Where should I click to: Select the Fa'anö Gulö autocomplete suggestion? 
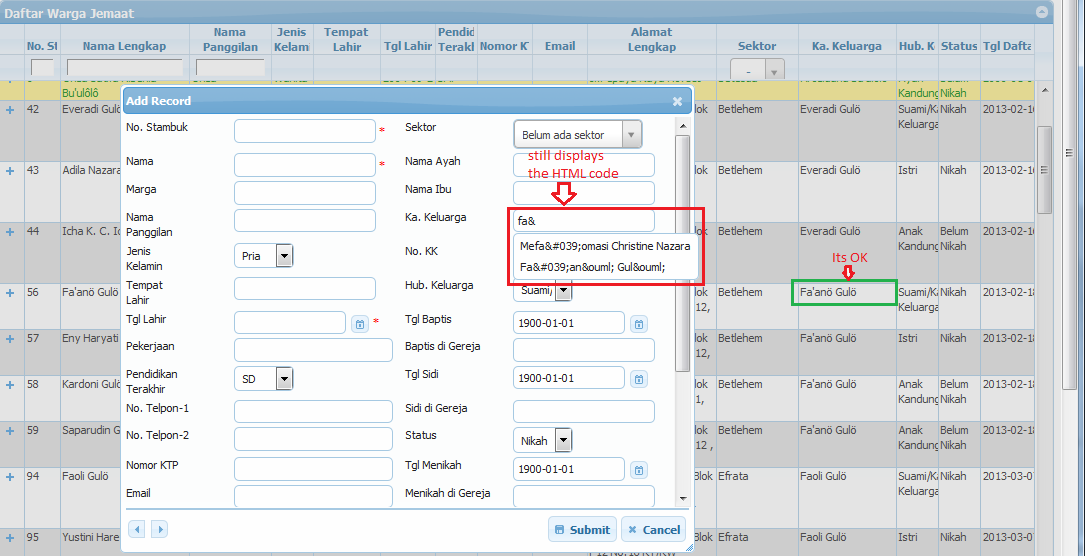click(x=593, y=267)
